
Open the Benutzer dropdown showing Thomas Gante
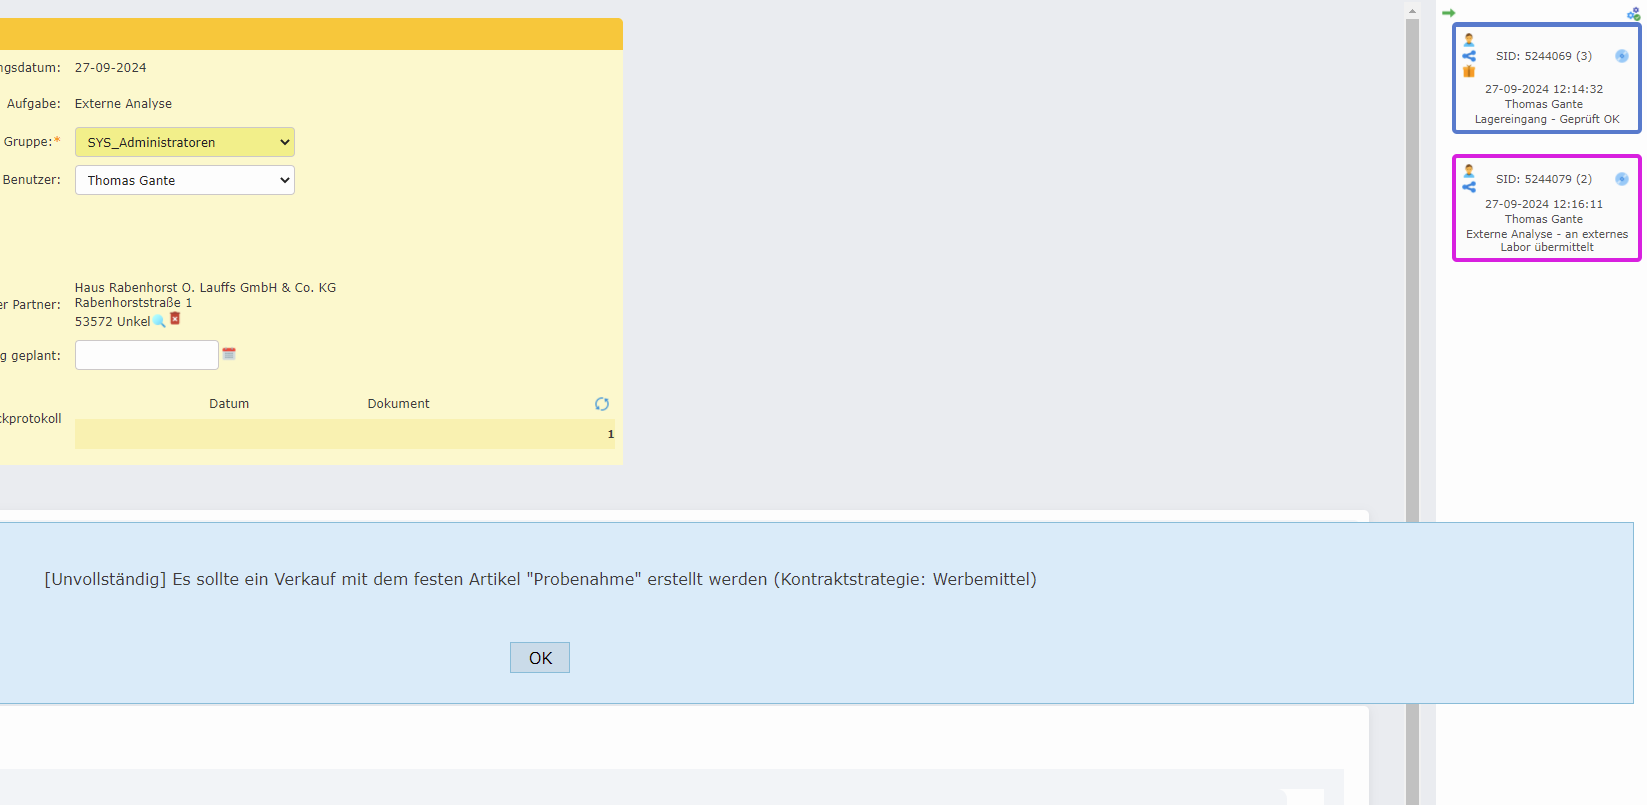coord(185,180)
